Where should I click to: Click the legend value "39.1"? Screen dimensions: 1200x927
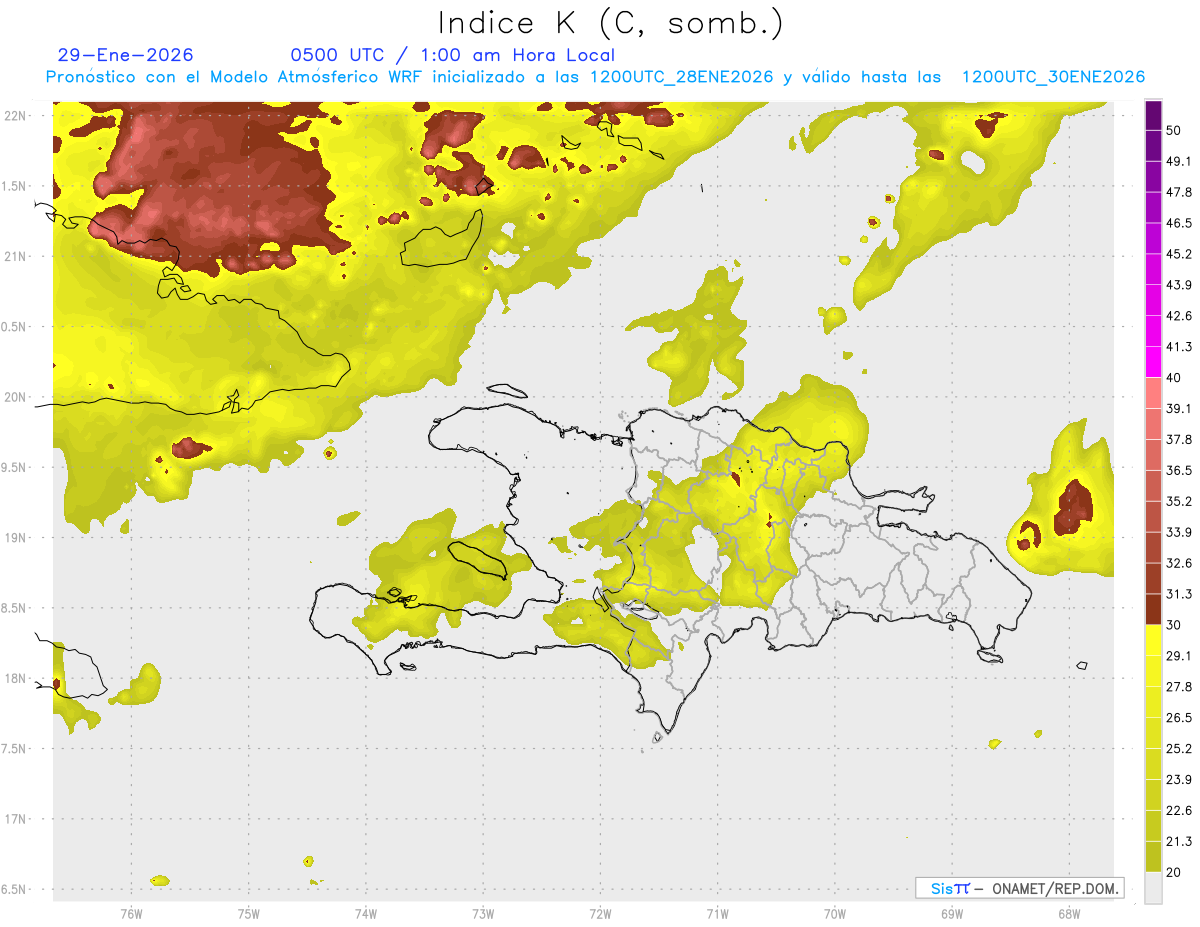pos(1179,408)
